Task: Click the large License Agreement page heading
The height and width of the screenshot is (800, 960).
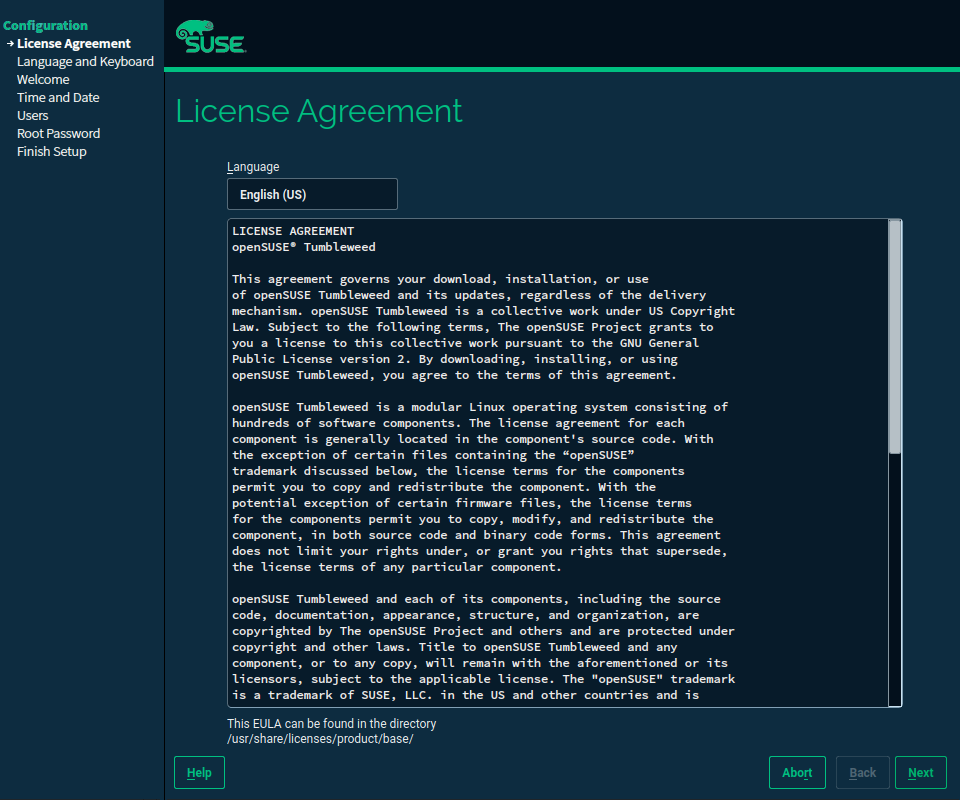Action: [x=319, y=111]
